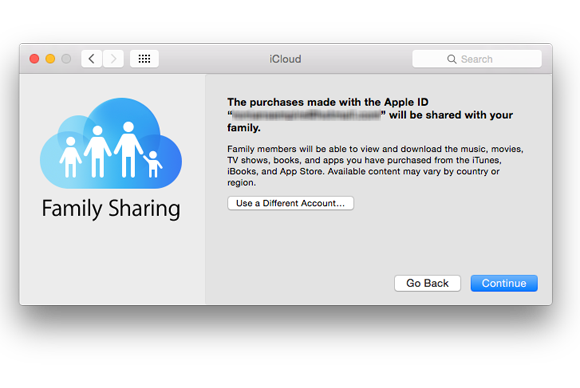This screenshot has width=580, height=388.
Task: Focus the Search field
Action: [477, 59]
